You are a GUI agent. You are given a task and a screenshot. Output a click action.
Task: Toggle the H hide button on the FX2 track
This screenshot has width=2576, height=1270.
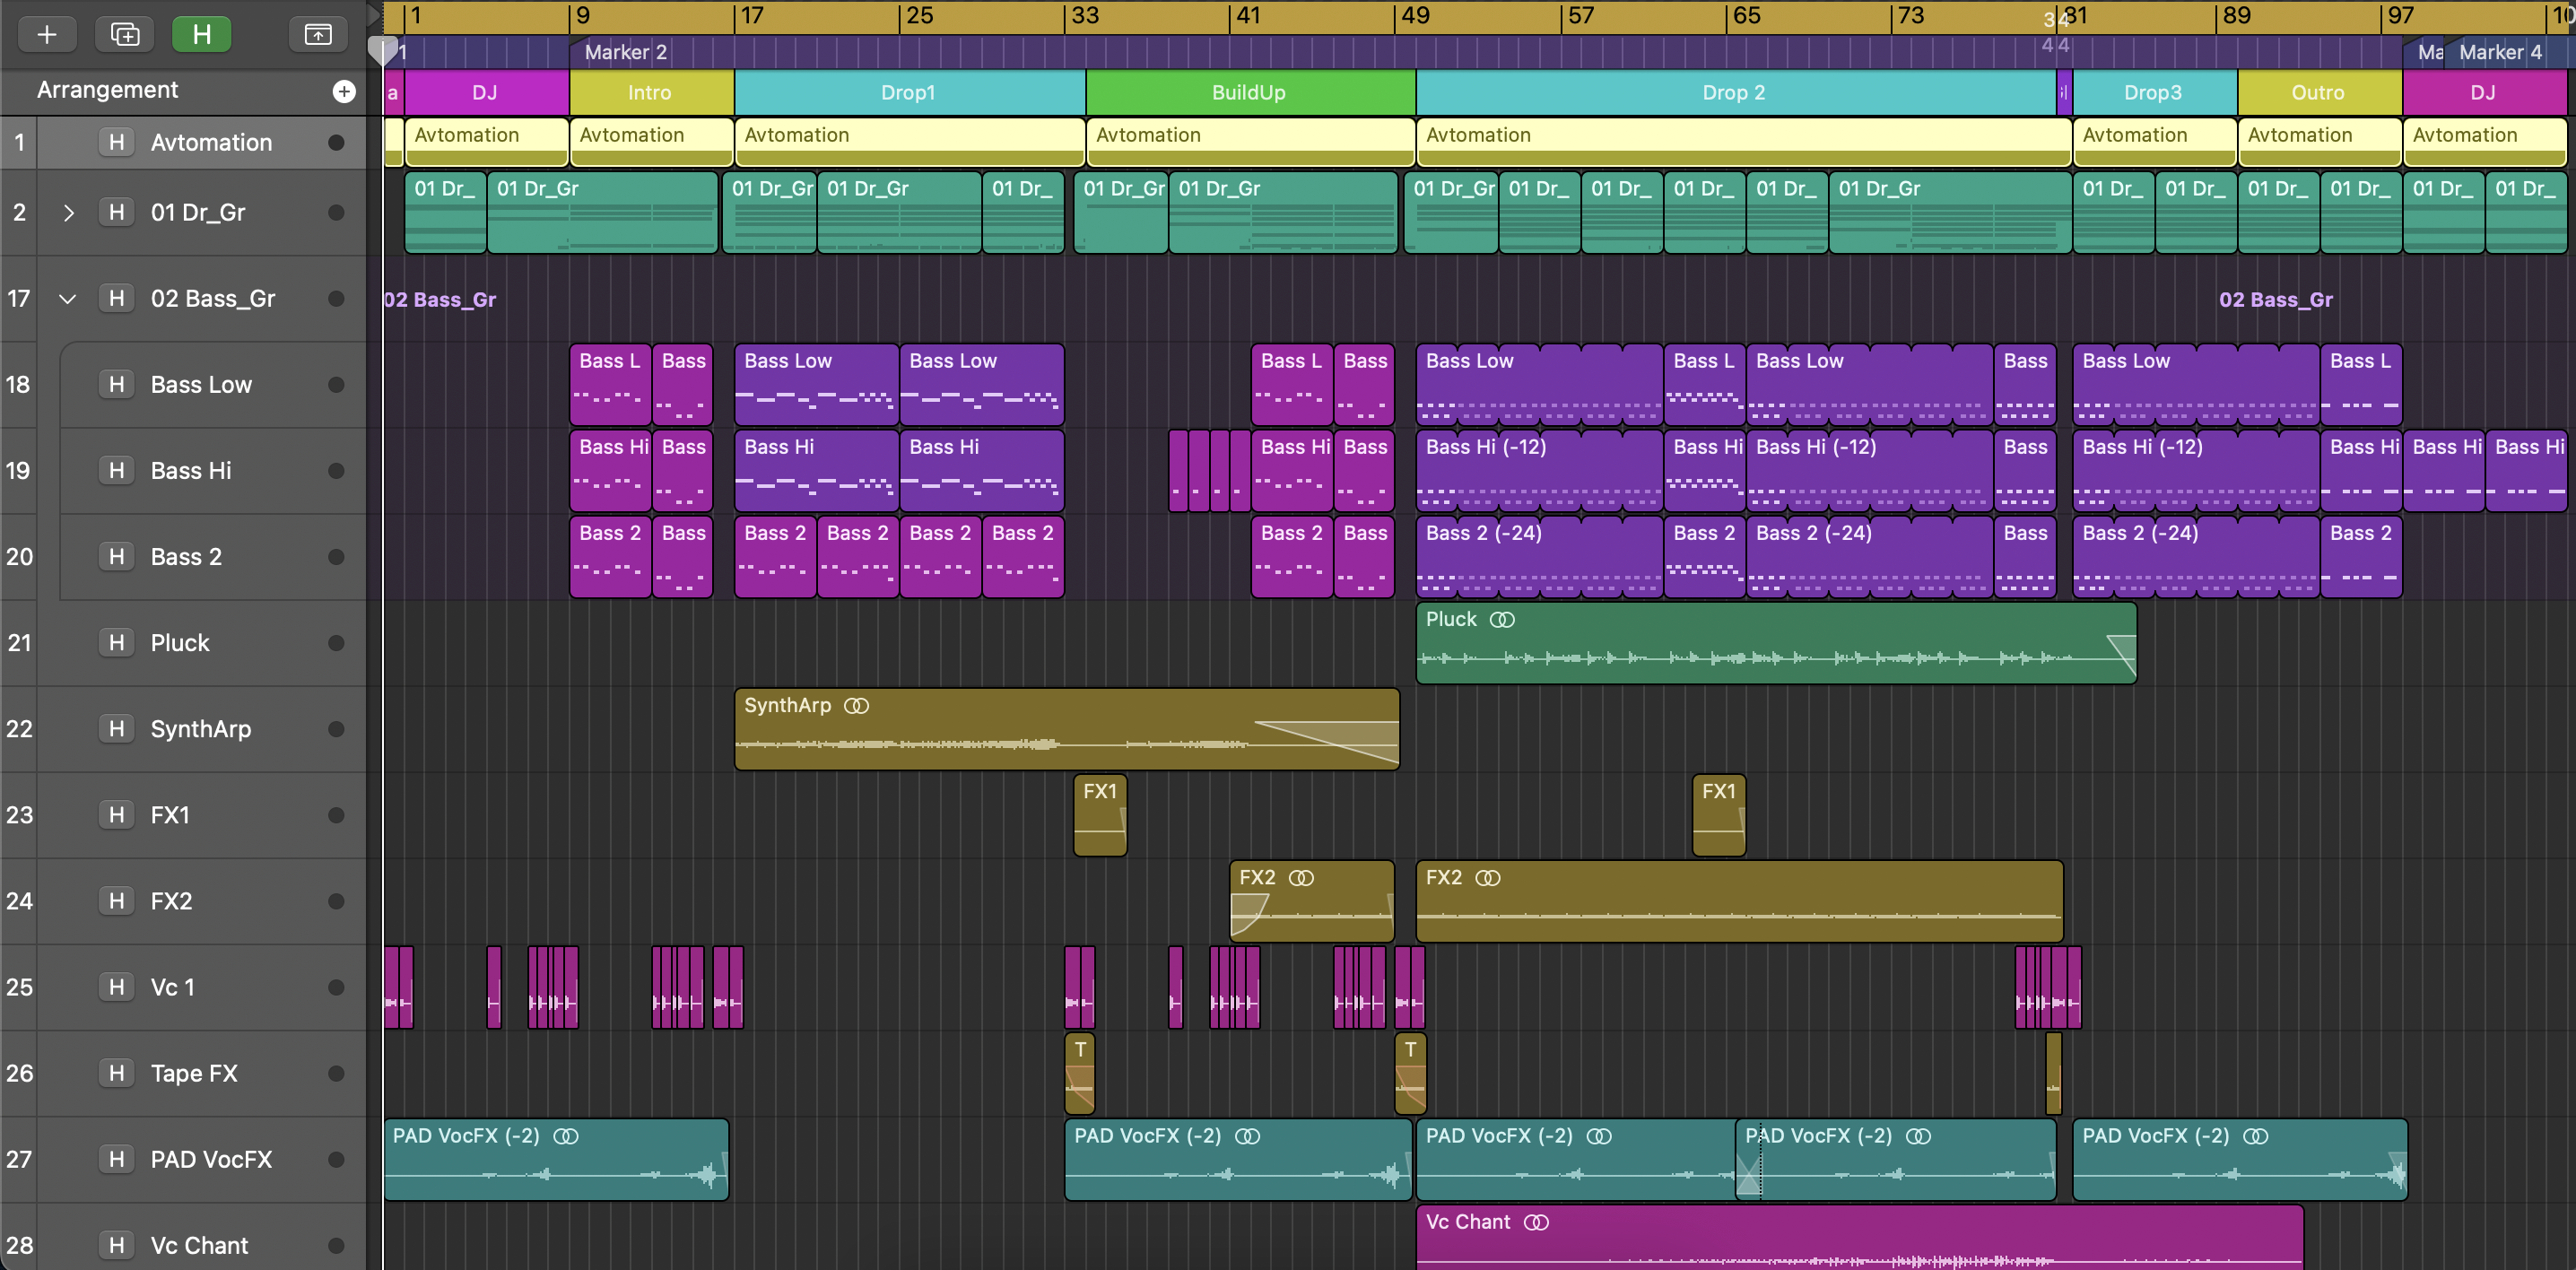[x=117, y=901]
